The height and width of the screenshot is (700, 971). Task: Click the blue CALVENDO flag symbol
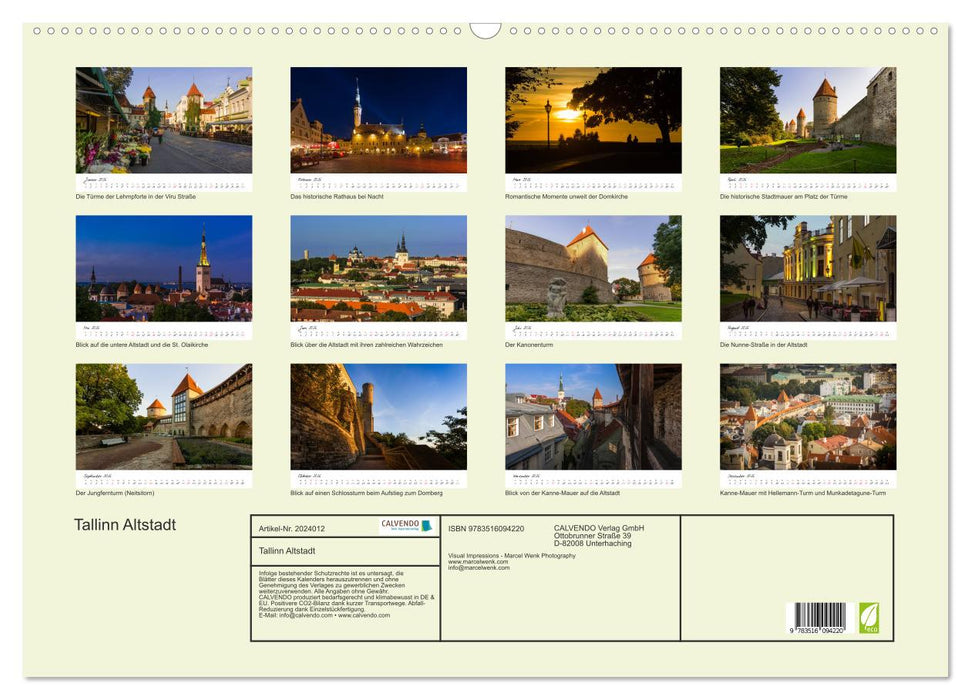(x=425, y=525)
